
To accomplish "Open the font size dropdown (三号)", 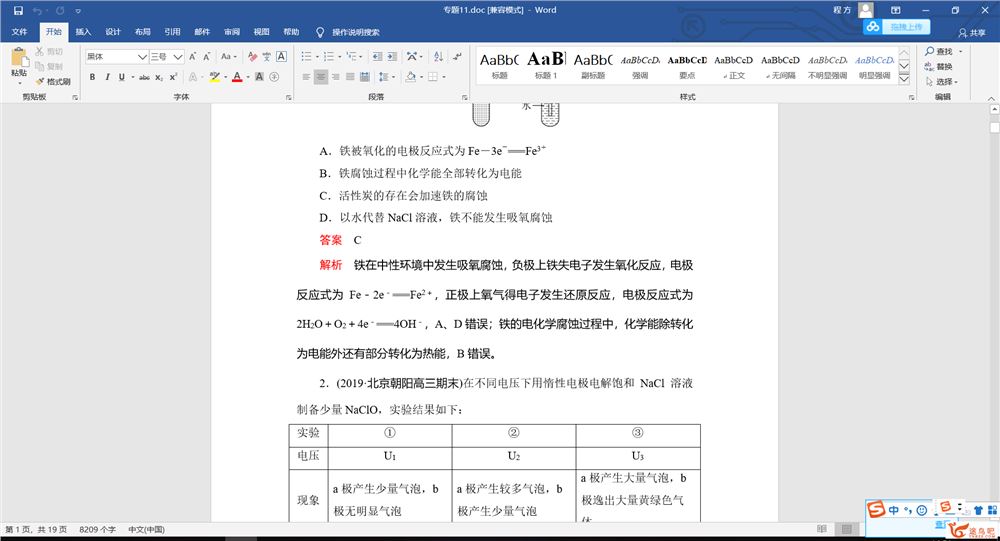I will pos(178,57).
